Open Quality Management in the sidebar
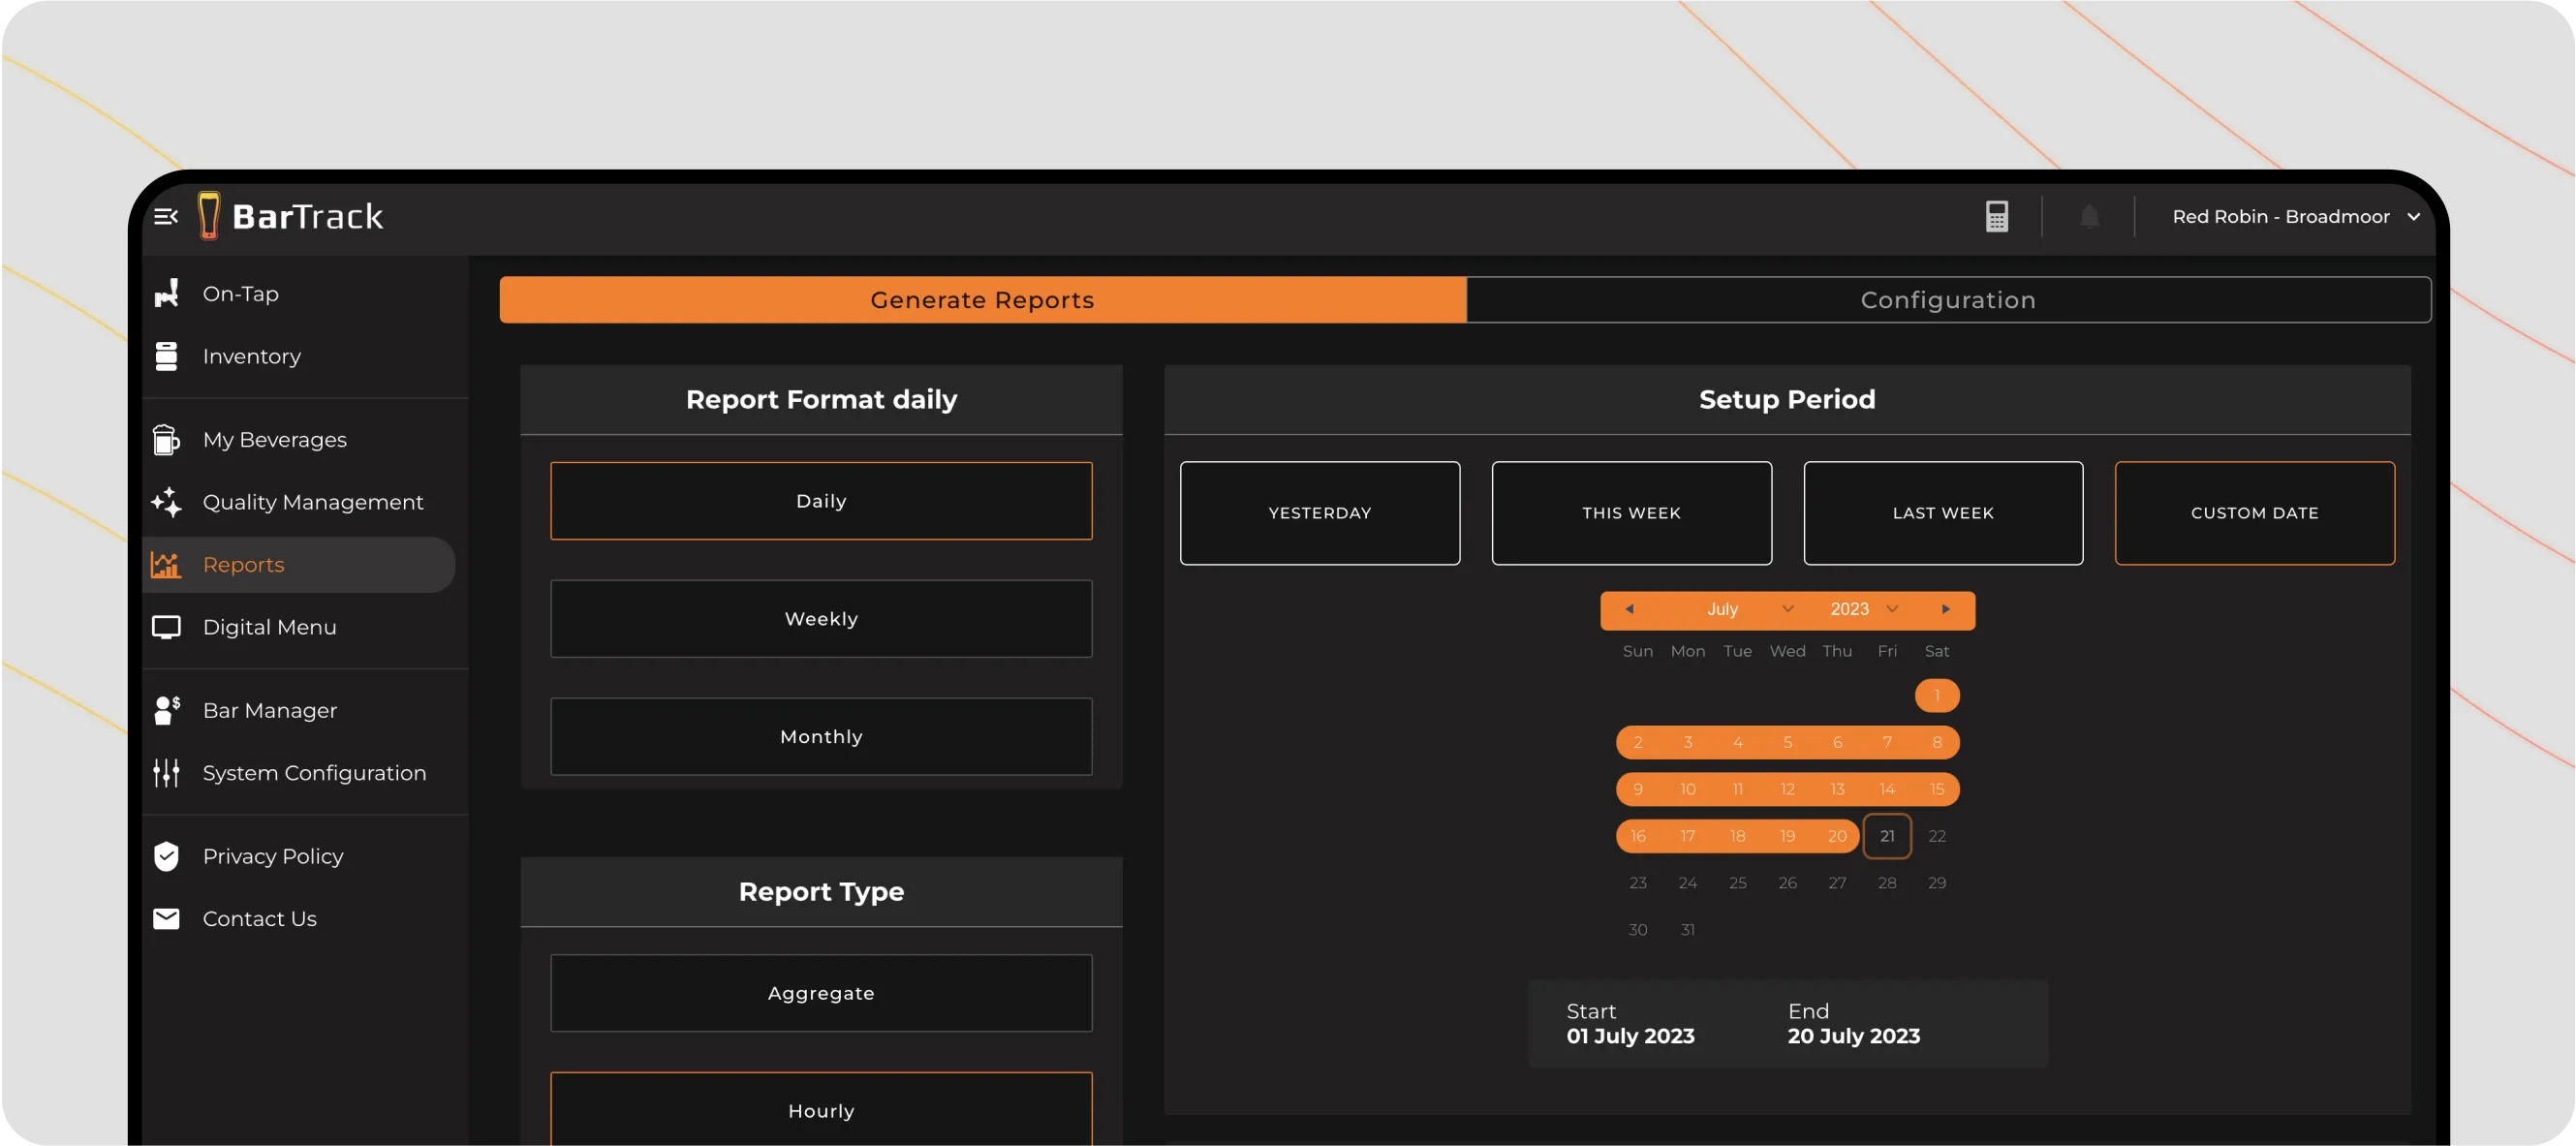2576x1146 pixels. [312, 502]
